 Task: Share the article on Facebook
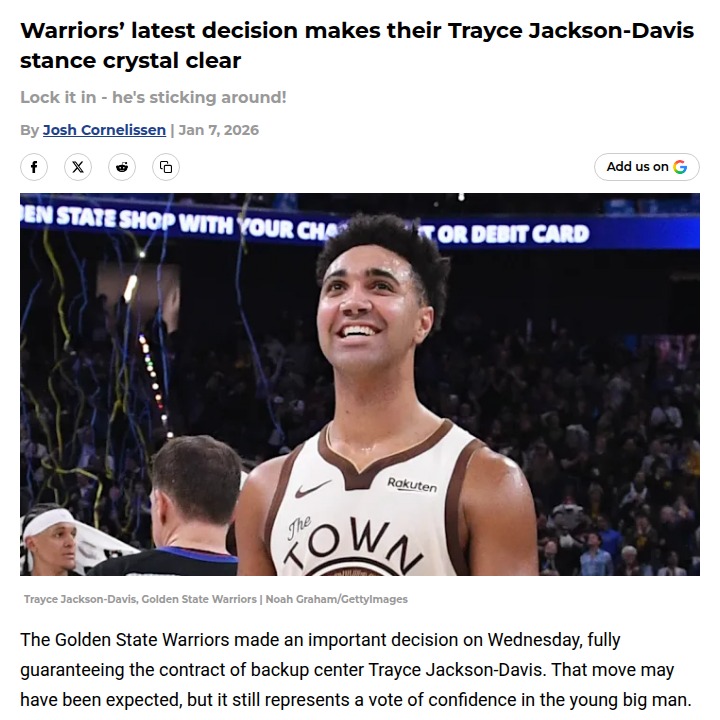tap(34, 167)
